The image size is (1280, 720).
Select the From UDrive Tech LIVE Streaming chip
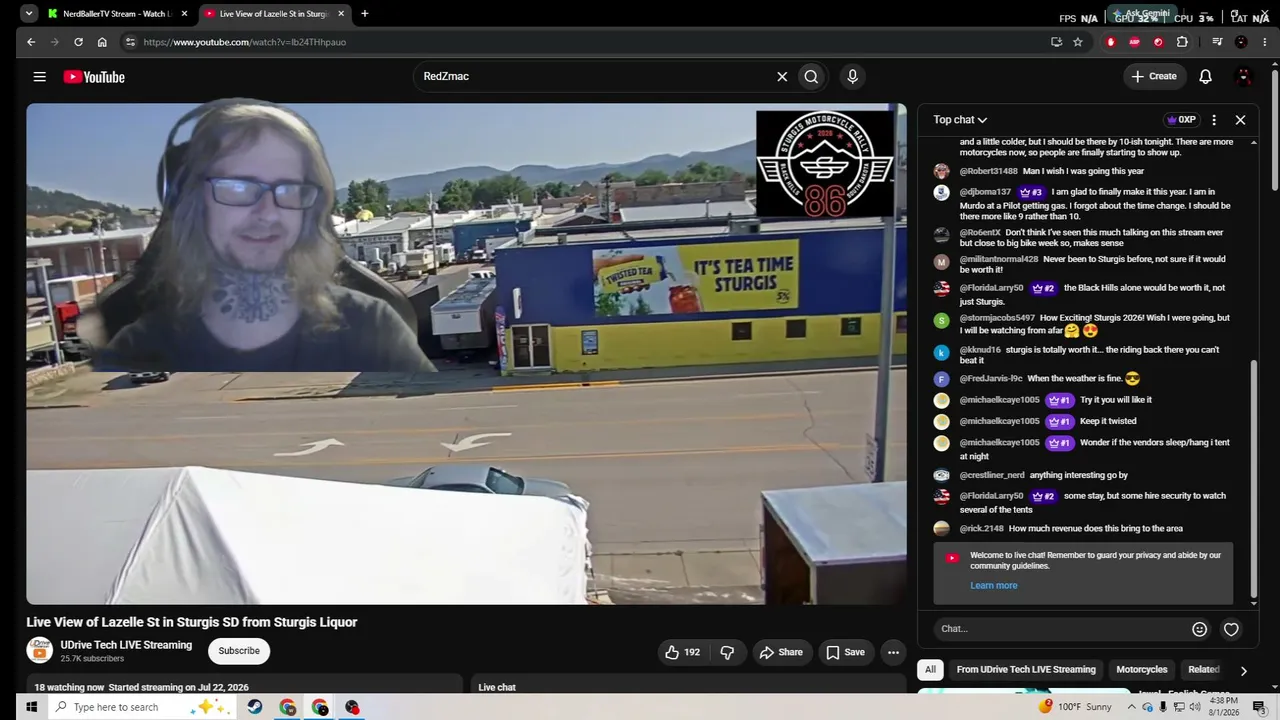click(1026, 670)
